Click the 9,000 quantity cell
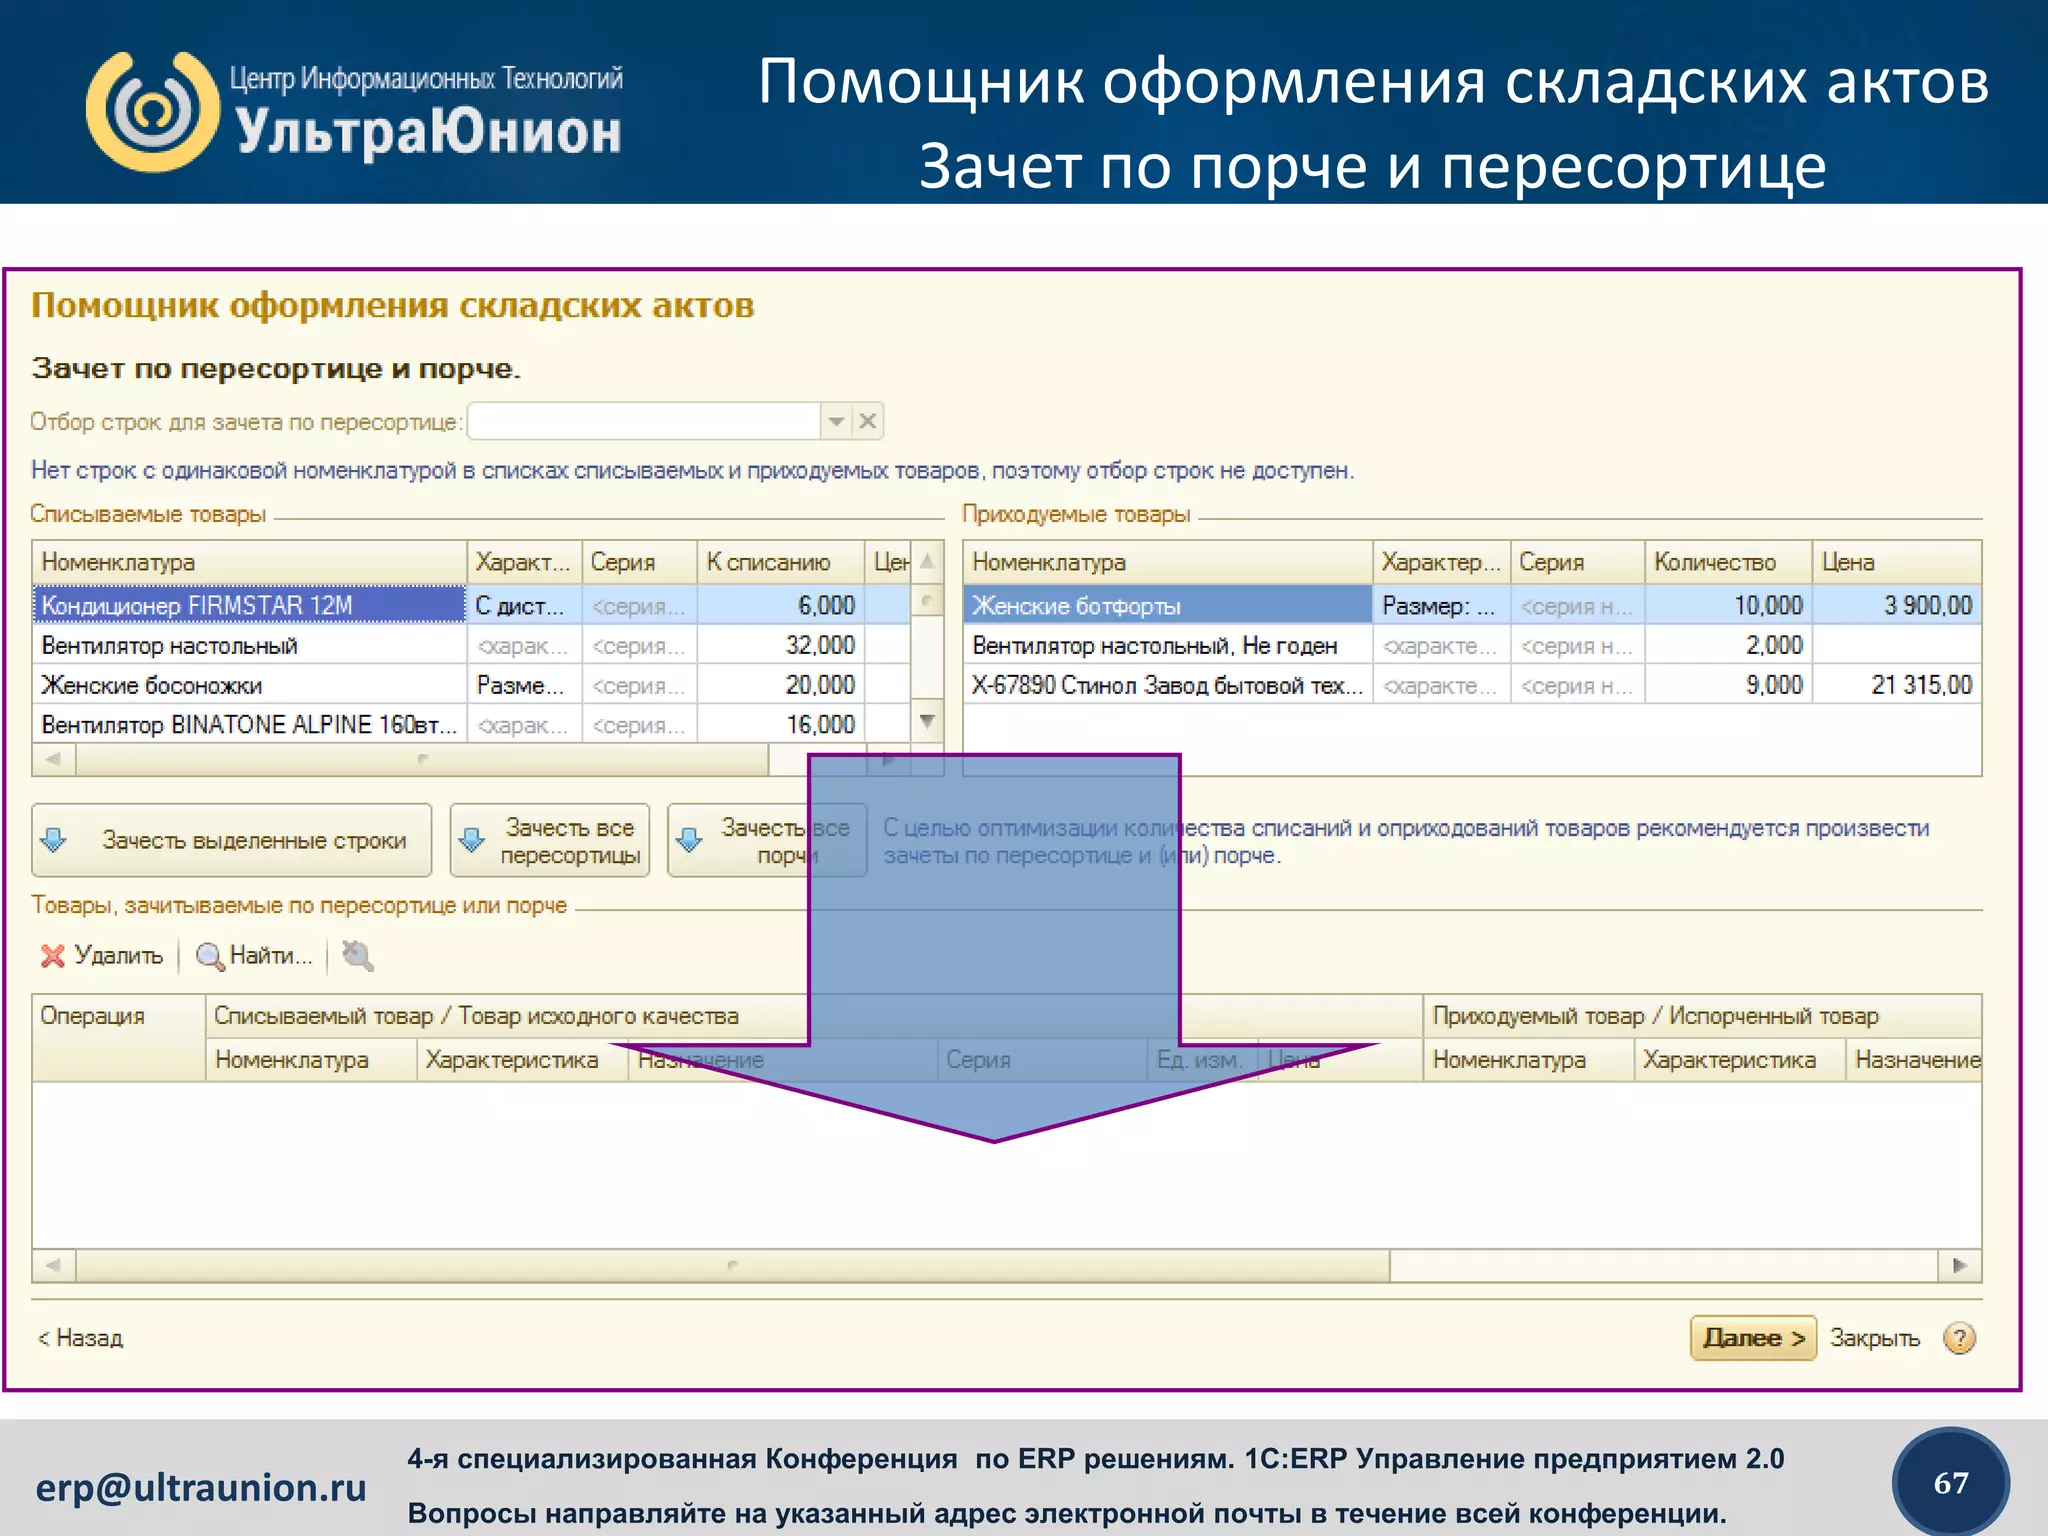2048x1536 pixels. (x=1729, y=685)
